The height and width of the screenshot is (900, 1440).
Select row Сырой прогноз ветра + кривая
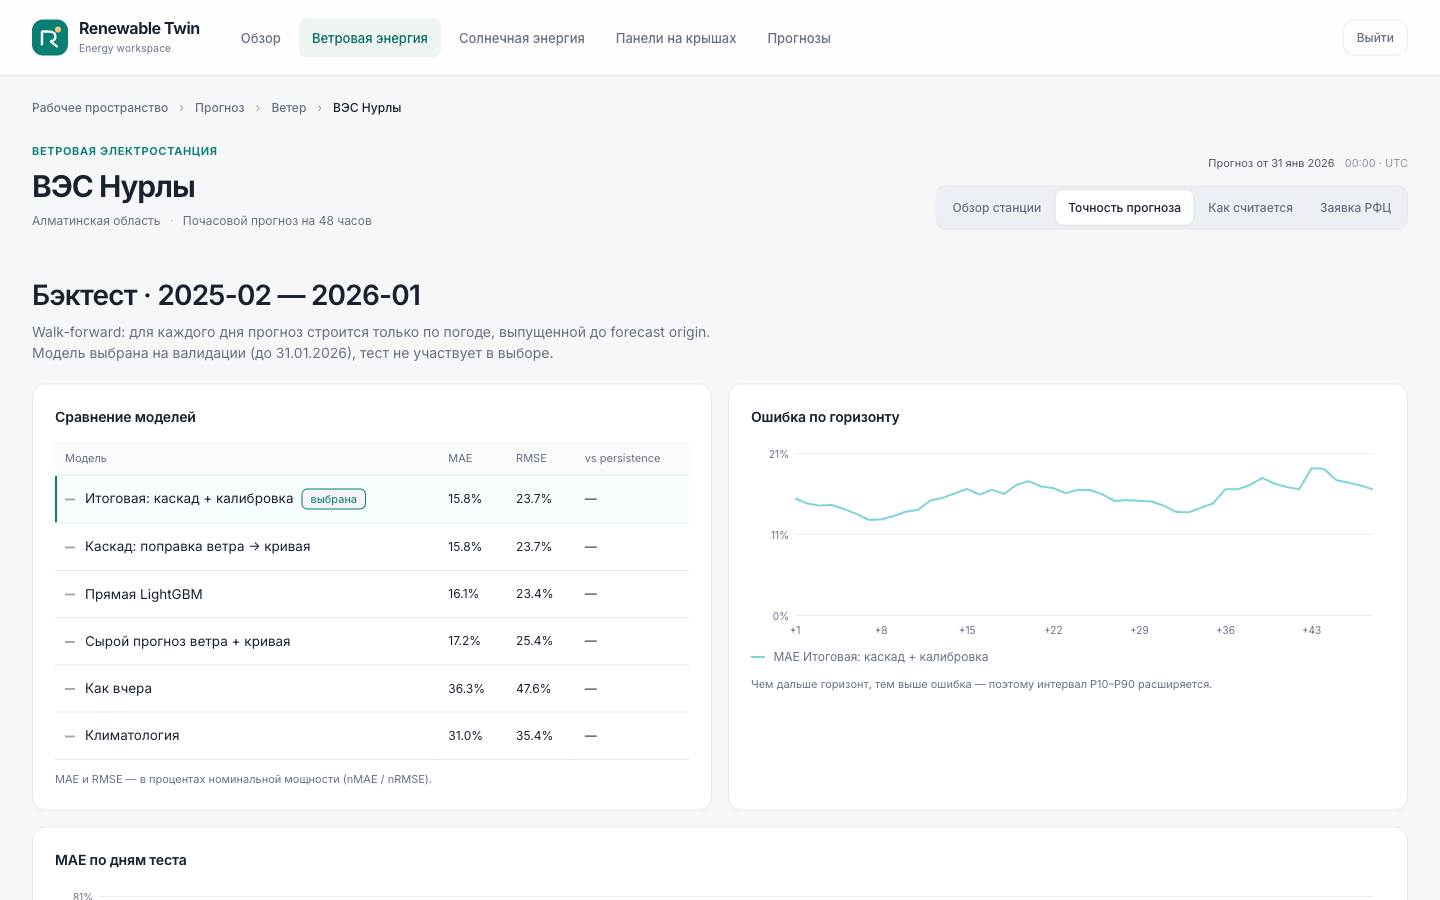[372, 641]
